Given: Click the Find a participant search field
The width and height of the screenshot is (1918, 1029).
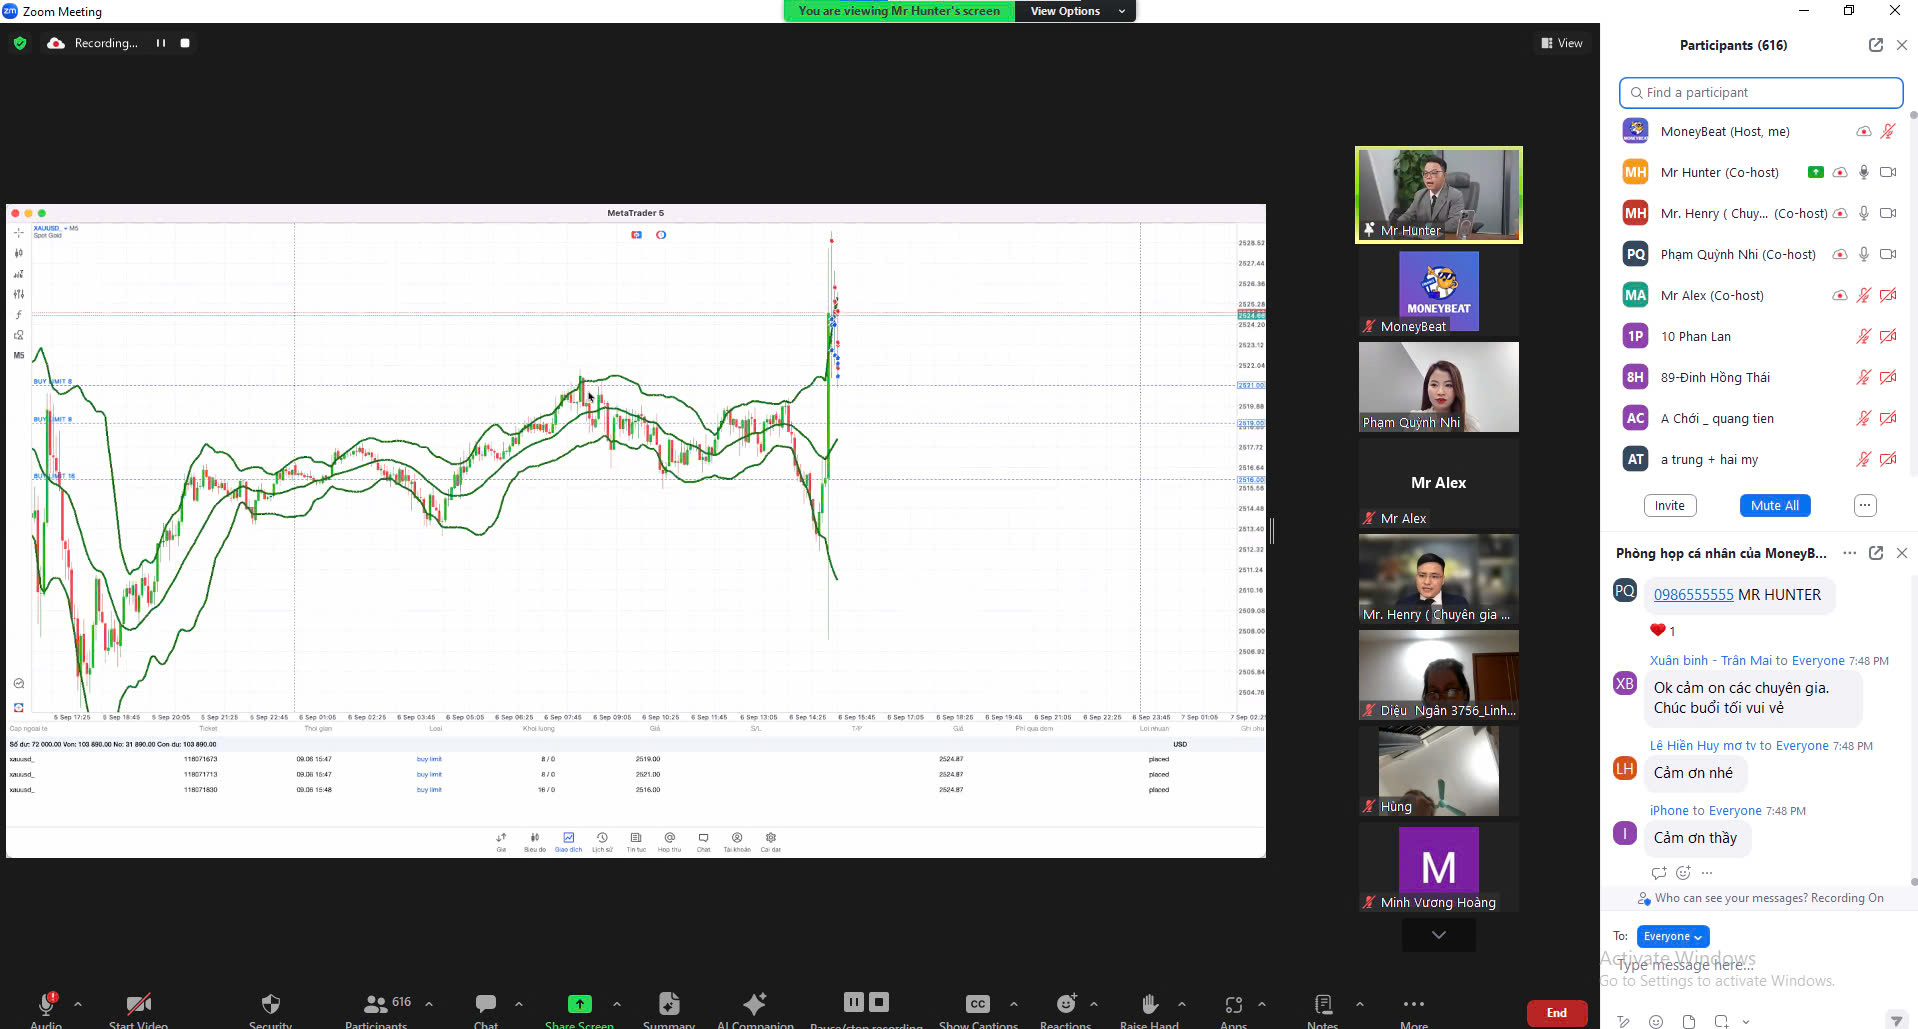Looking at the screenshot, I should tap(1760, 93).
